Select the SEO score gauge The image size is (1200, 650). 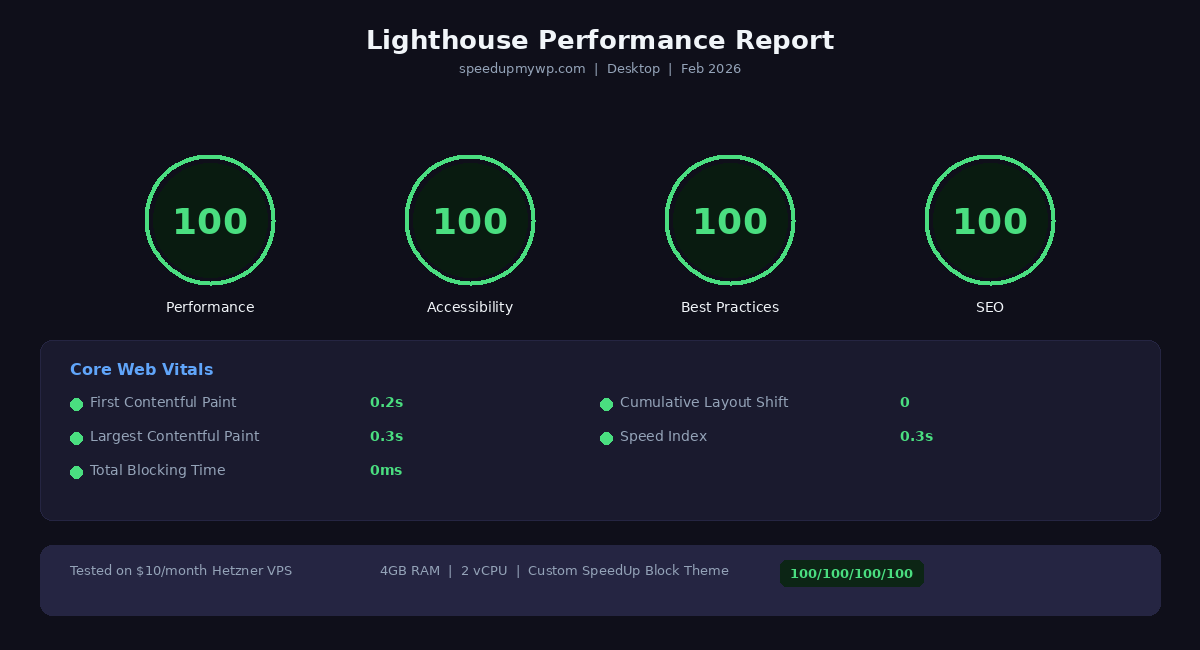[x=990, y=220]
